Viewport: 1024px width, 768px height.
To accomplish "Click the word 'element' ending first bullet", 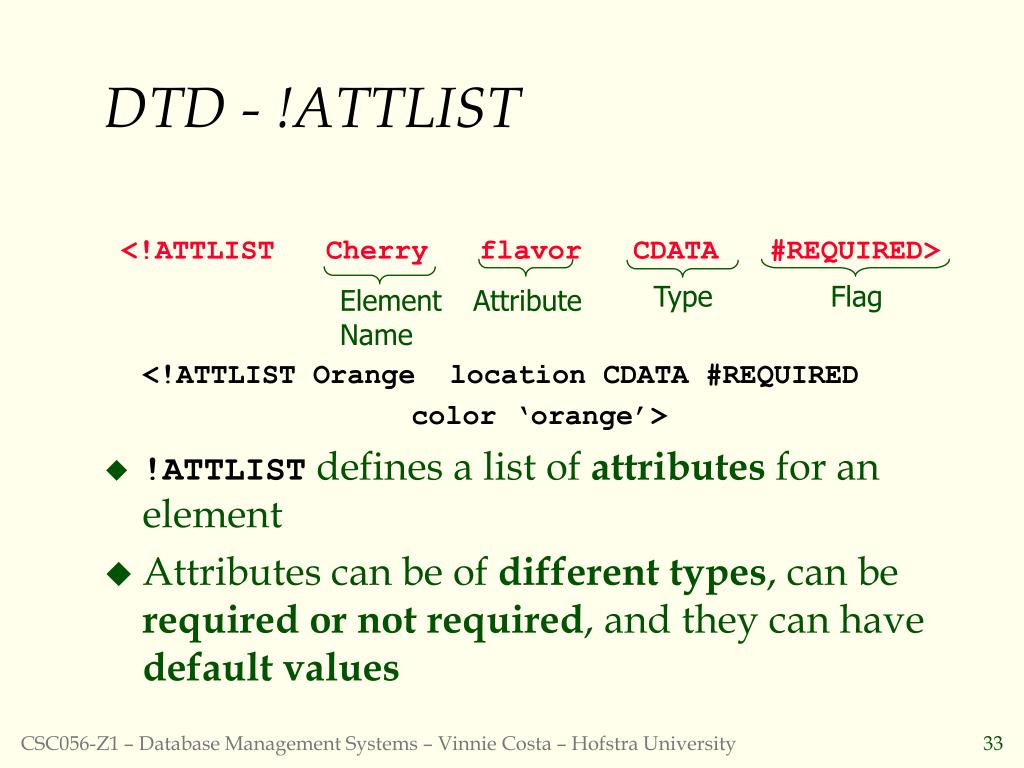I will pos(212,515).
